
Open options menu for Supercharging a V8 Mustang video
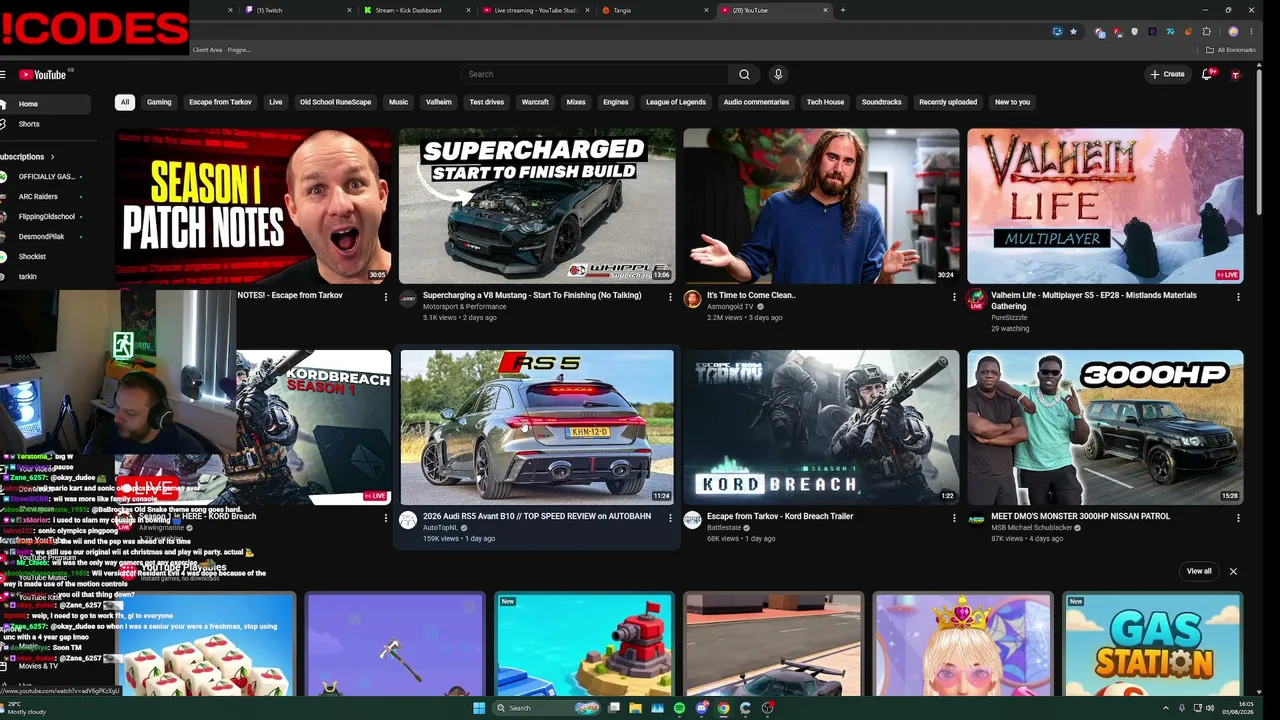click(670, 297)
